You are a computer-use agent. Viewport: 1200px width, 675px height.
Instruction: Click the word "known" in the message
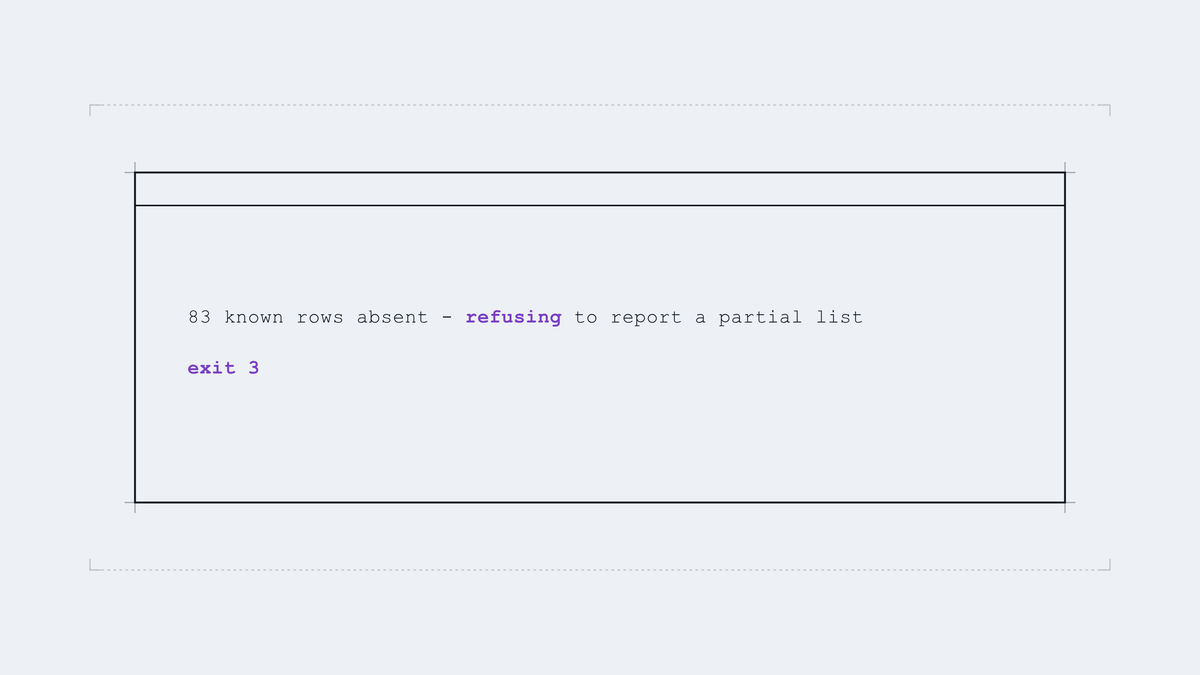point(254,318)
